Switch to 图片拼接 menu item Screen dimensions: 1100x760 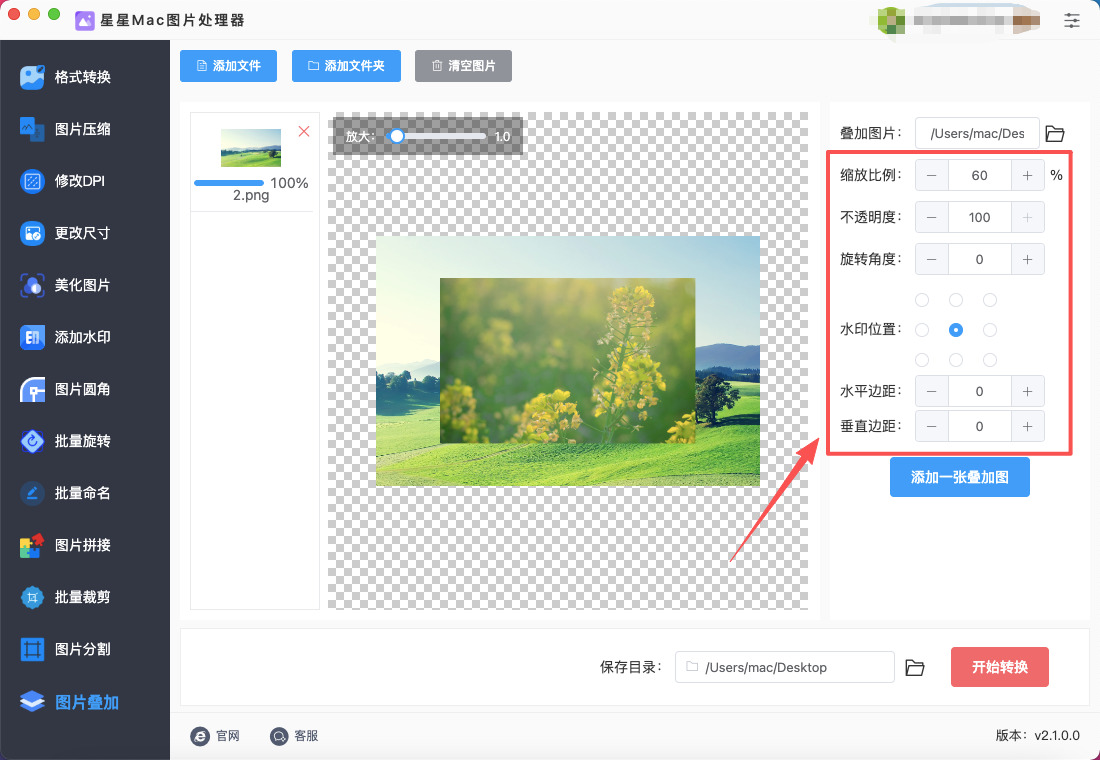(85, 545)
